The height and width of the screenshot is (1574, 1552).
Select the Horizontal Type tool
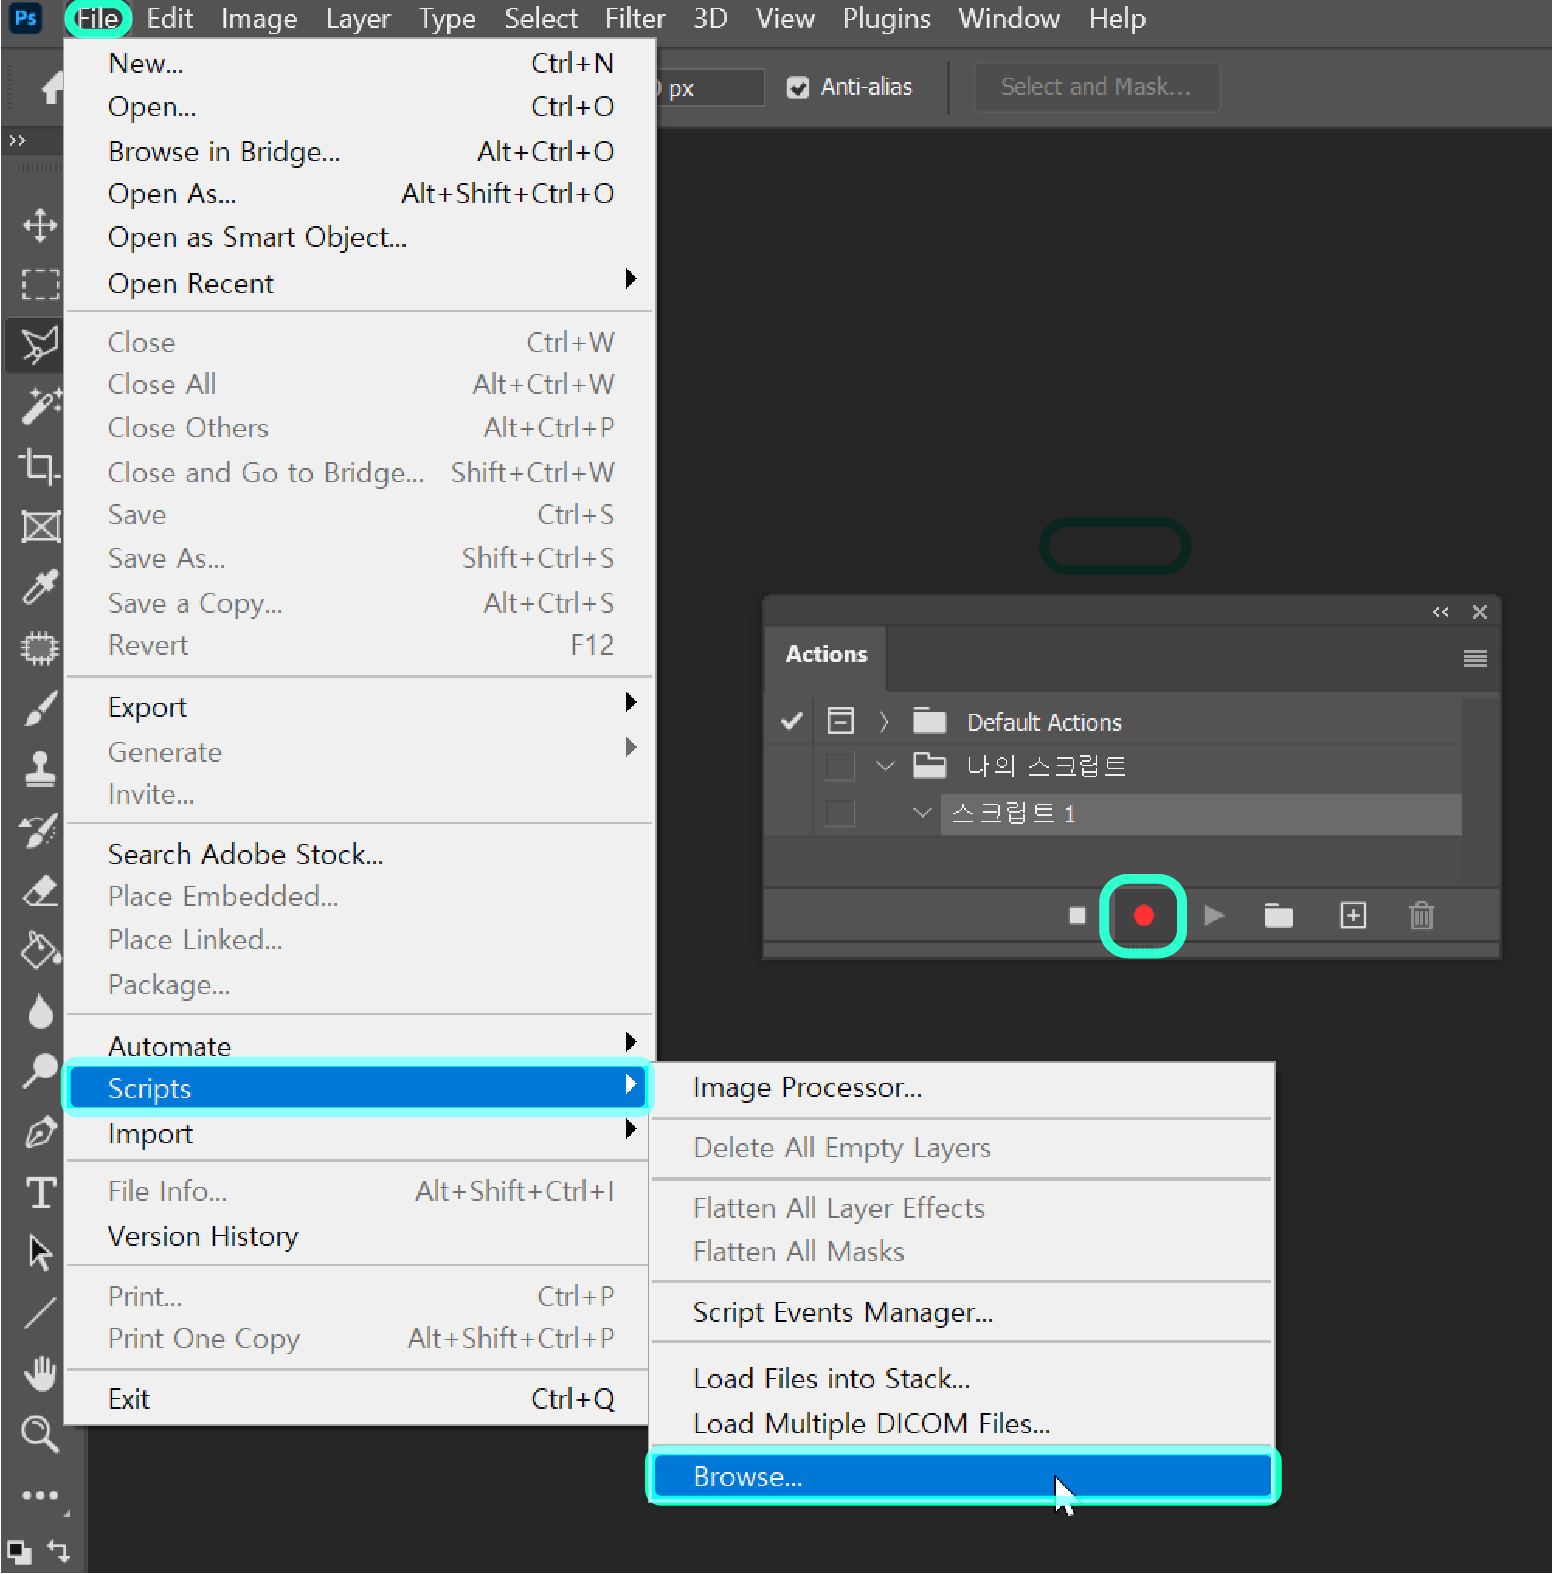40,1192
